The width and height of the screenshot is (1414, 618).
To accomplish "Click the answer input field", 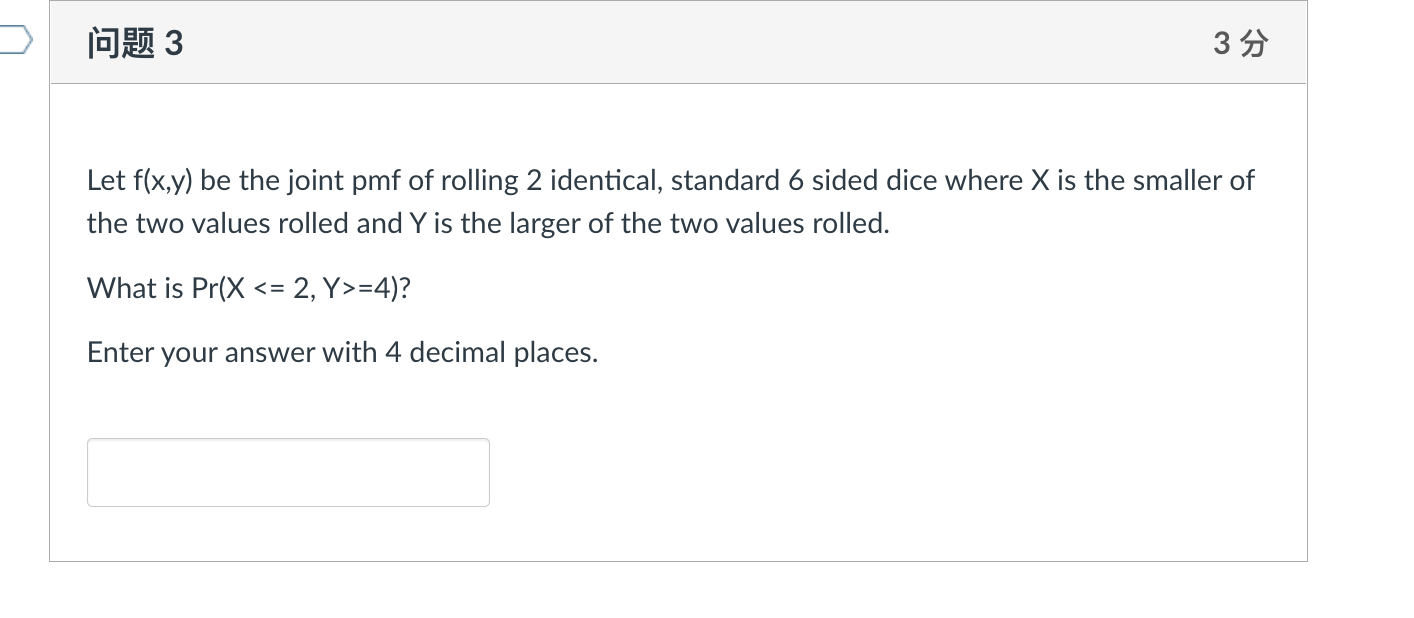I will point(288,472).
